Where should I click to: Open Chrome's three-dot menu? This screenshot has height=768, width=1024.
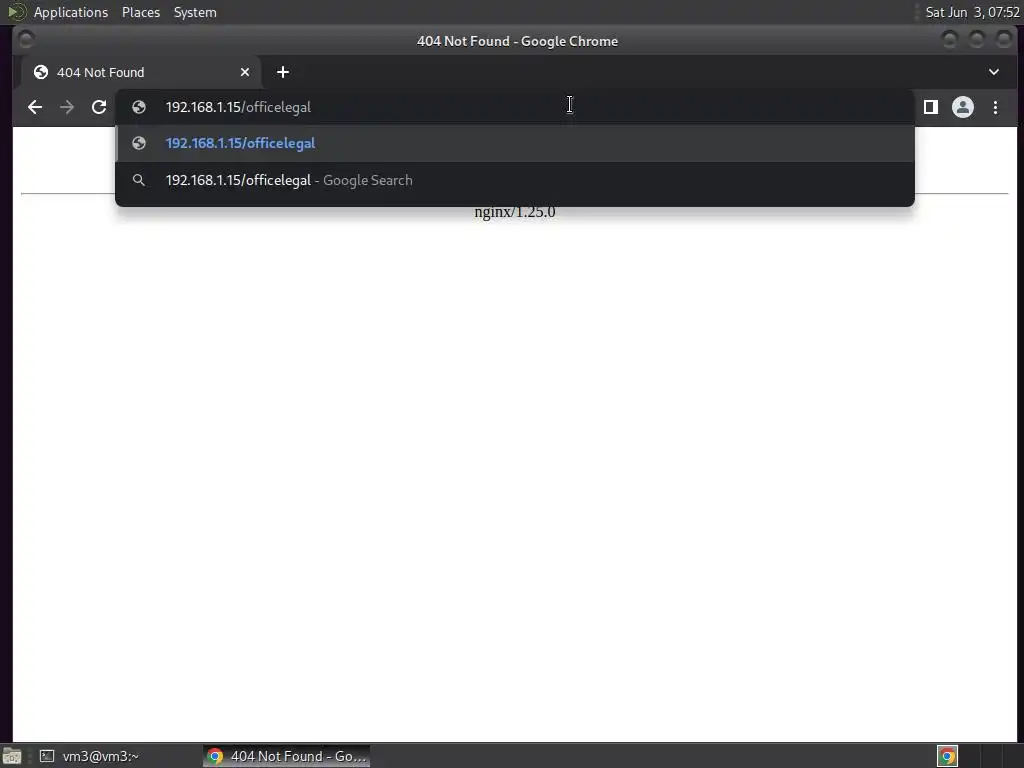pyautogui.click(x=995, y=107)
